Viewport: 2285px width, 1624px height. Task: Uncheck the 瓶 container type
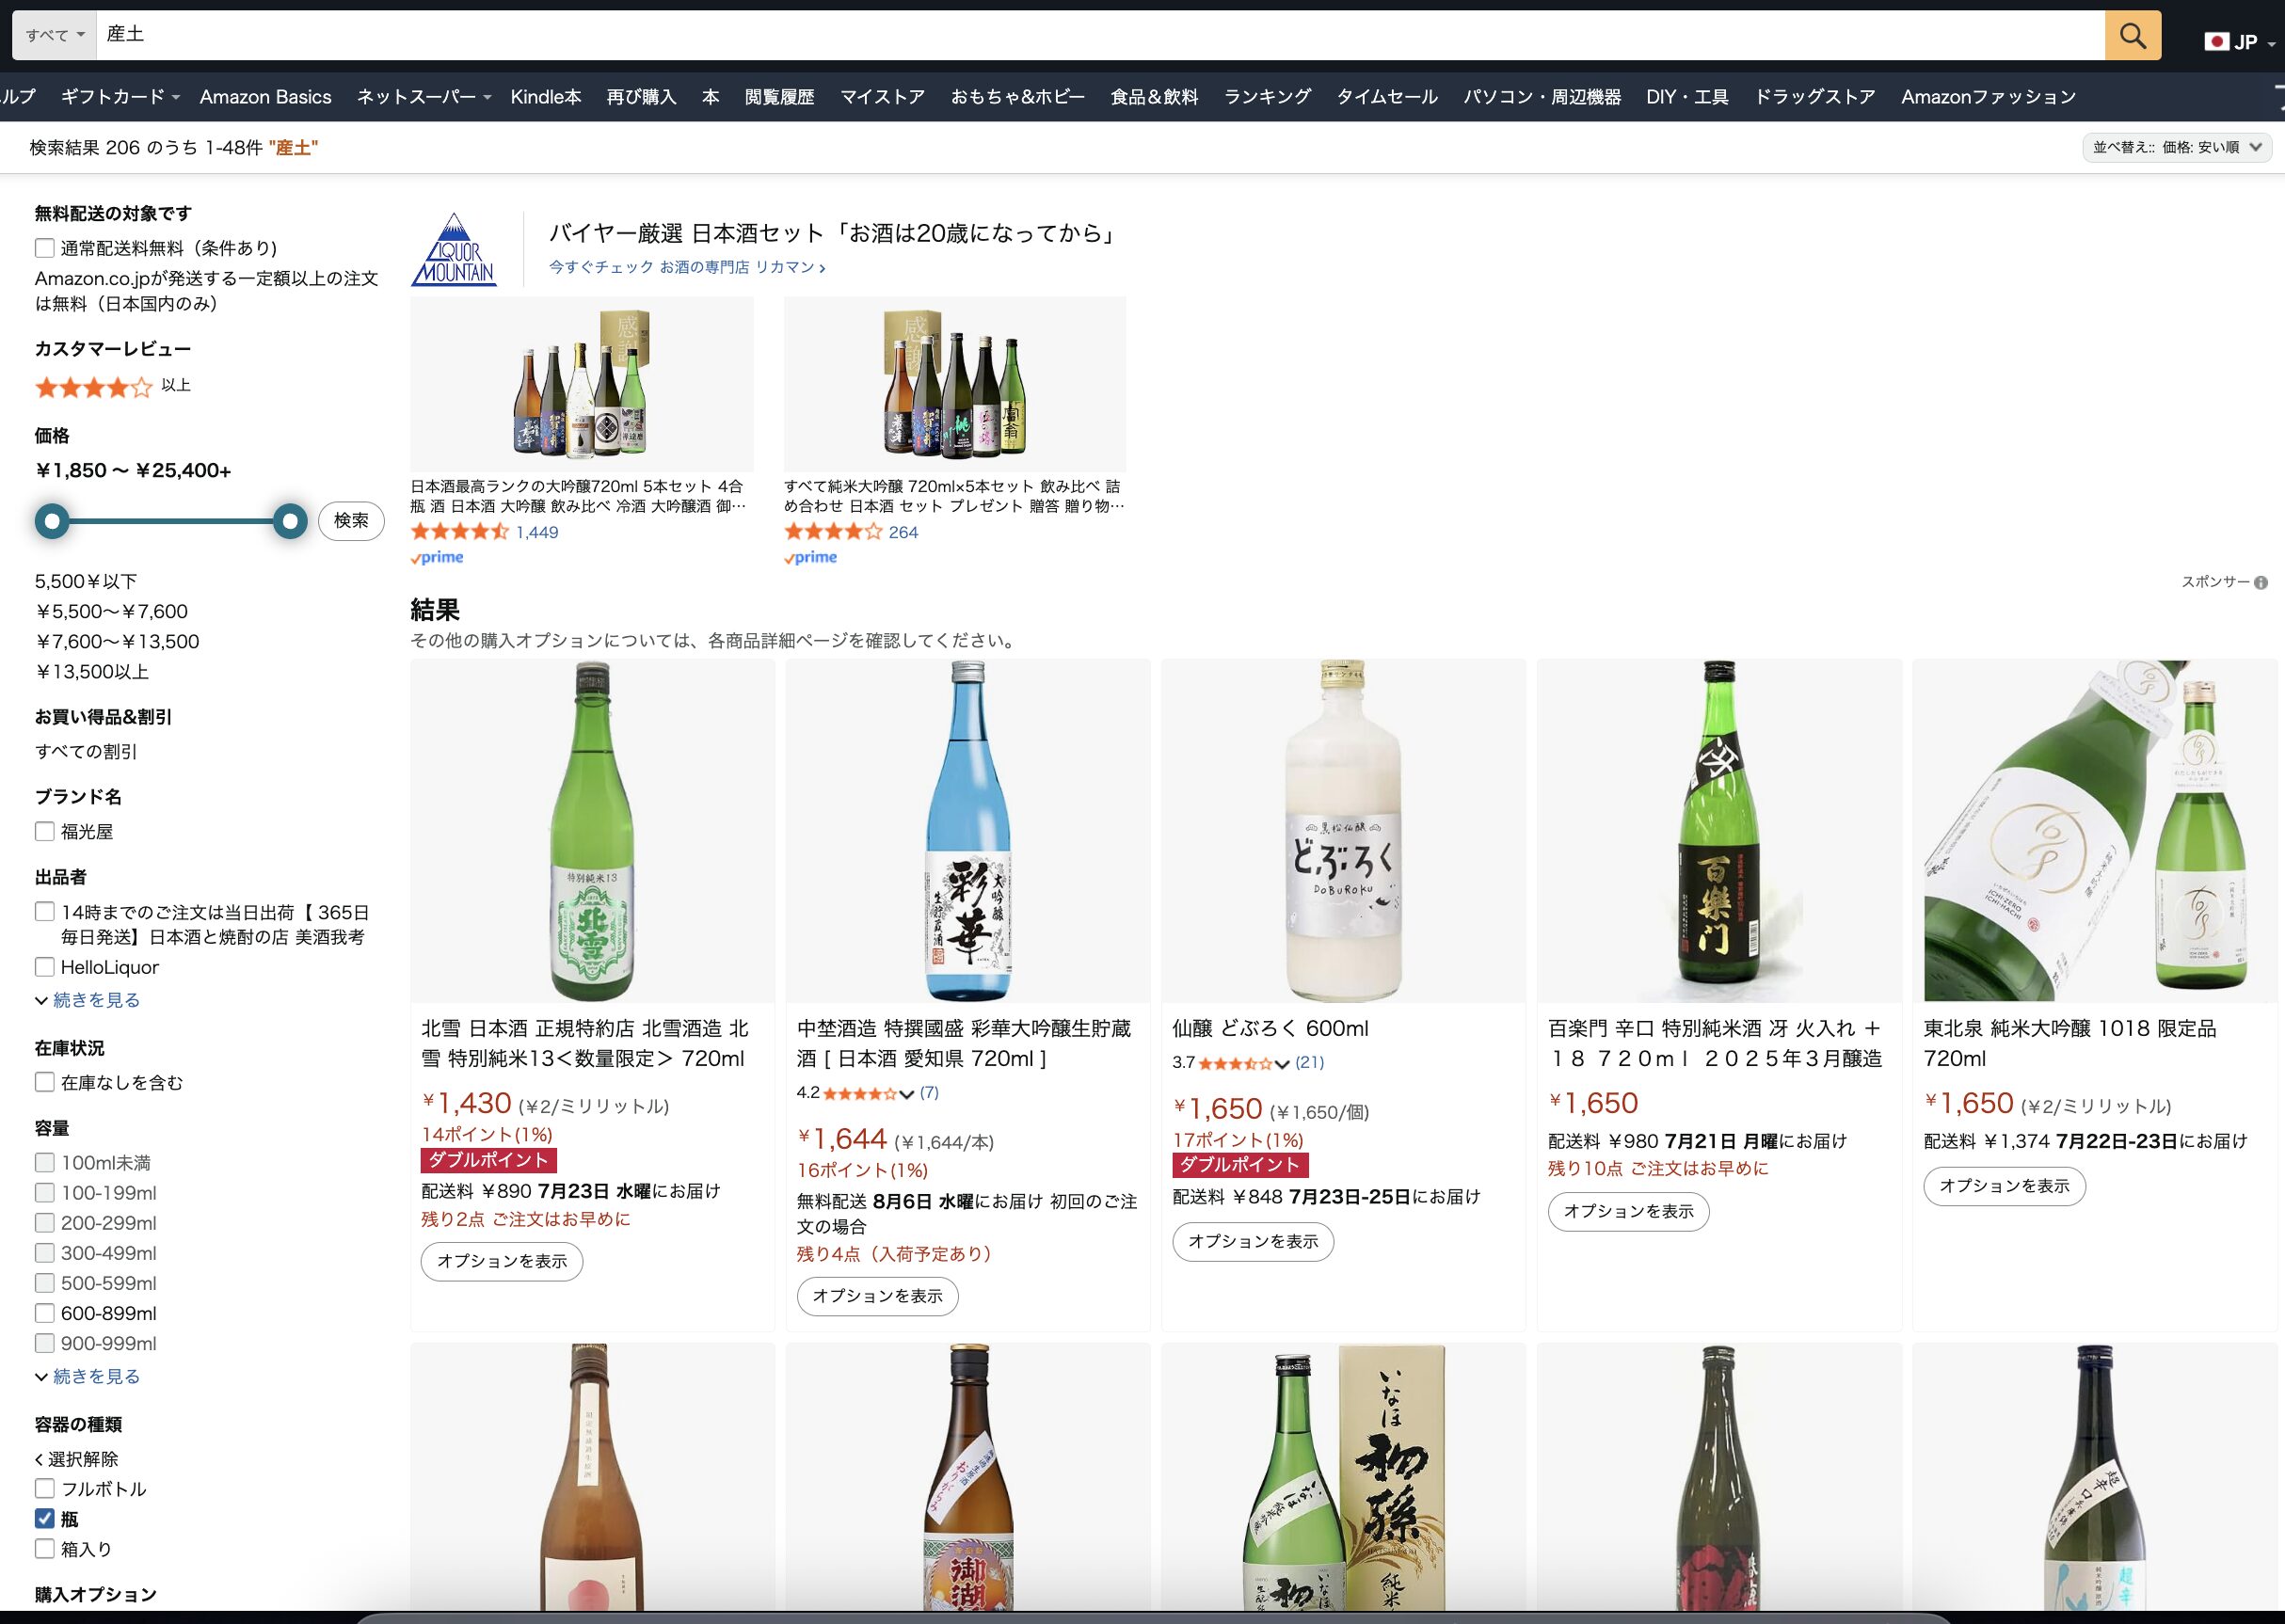tap(45, 1519)
